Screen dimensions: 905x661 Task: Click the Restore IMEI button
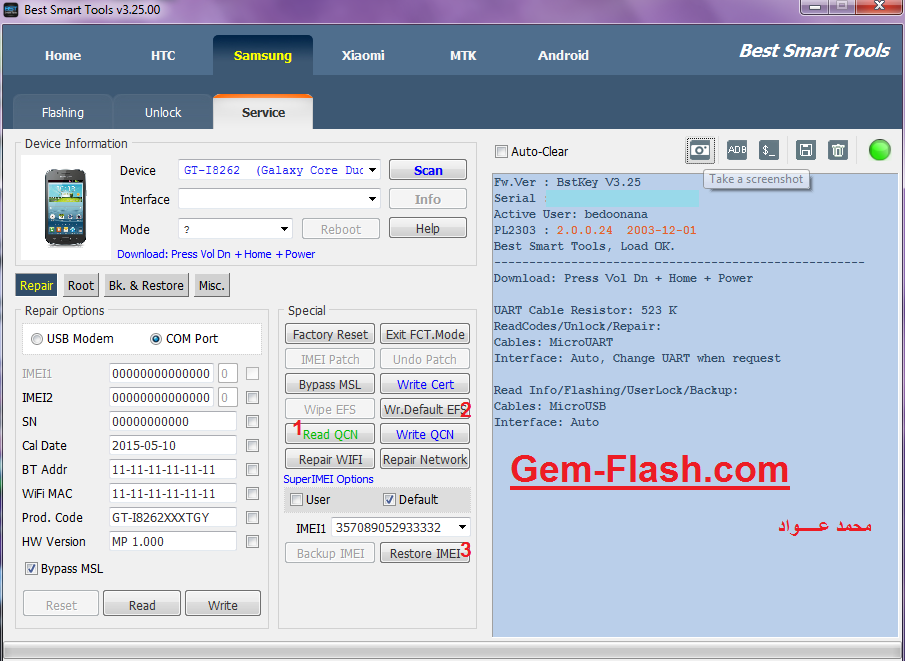tap(425, 553)
